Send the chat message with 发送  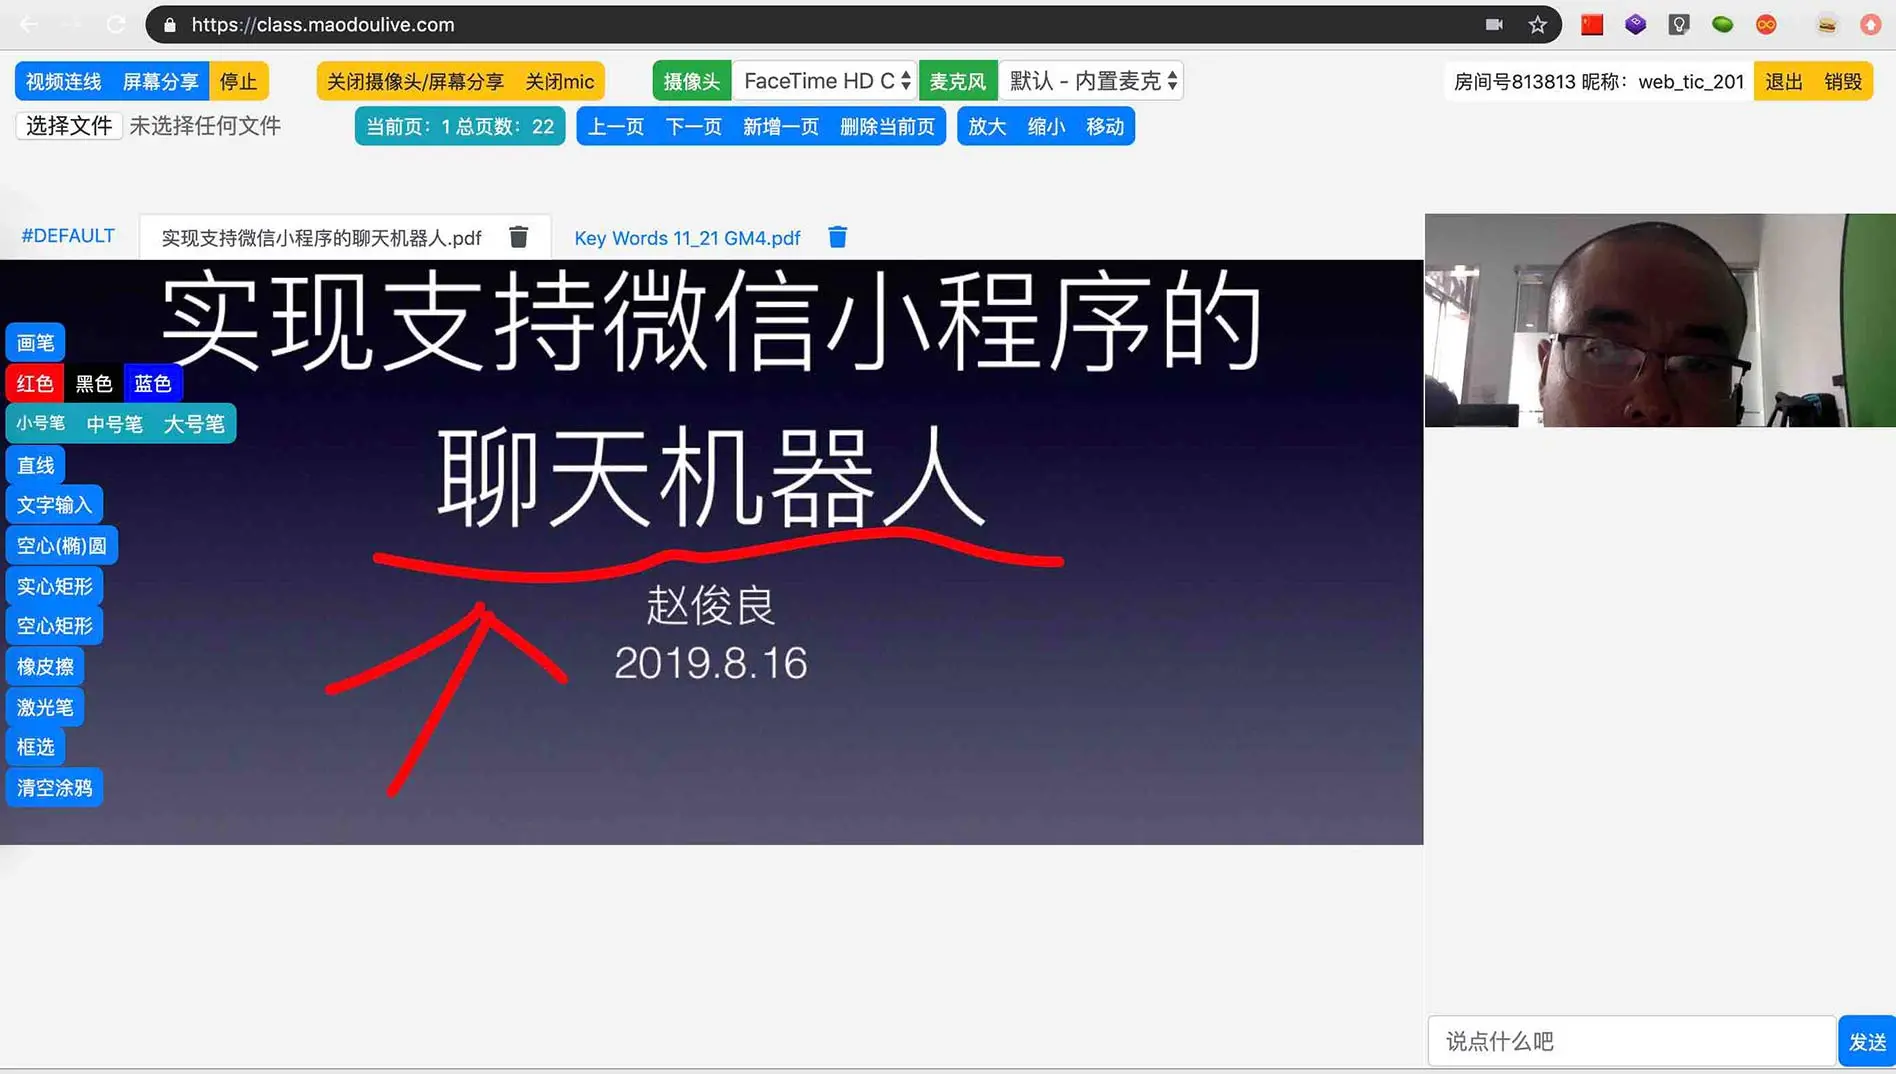click(1867, 1042)
